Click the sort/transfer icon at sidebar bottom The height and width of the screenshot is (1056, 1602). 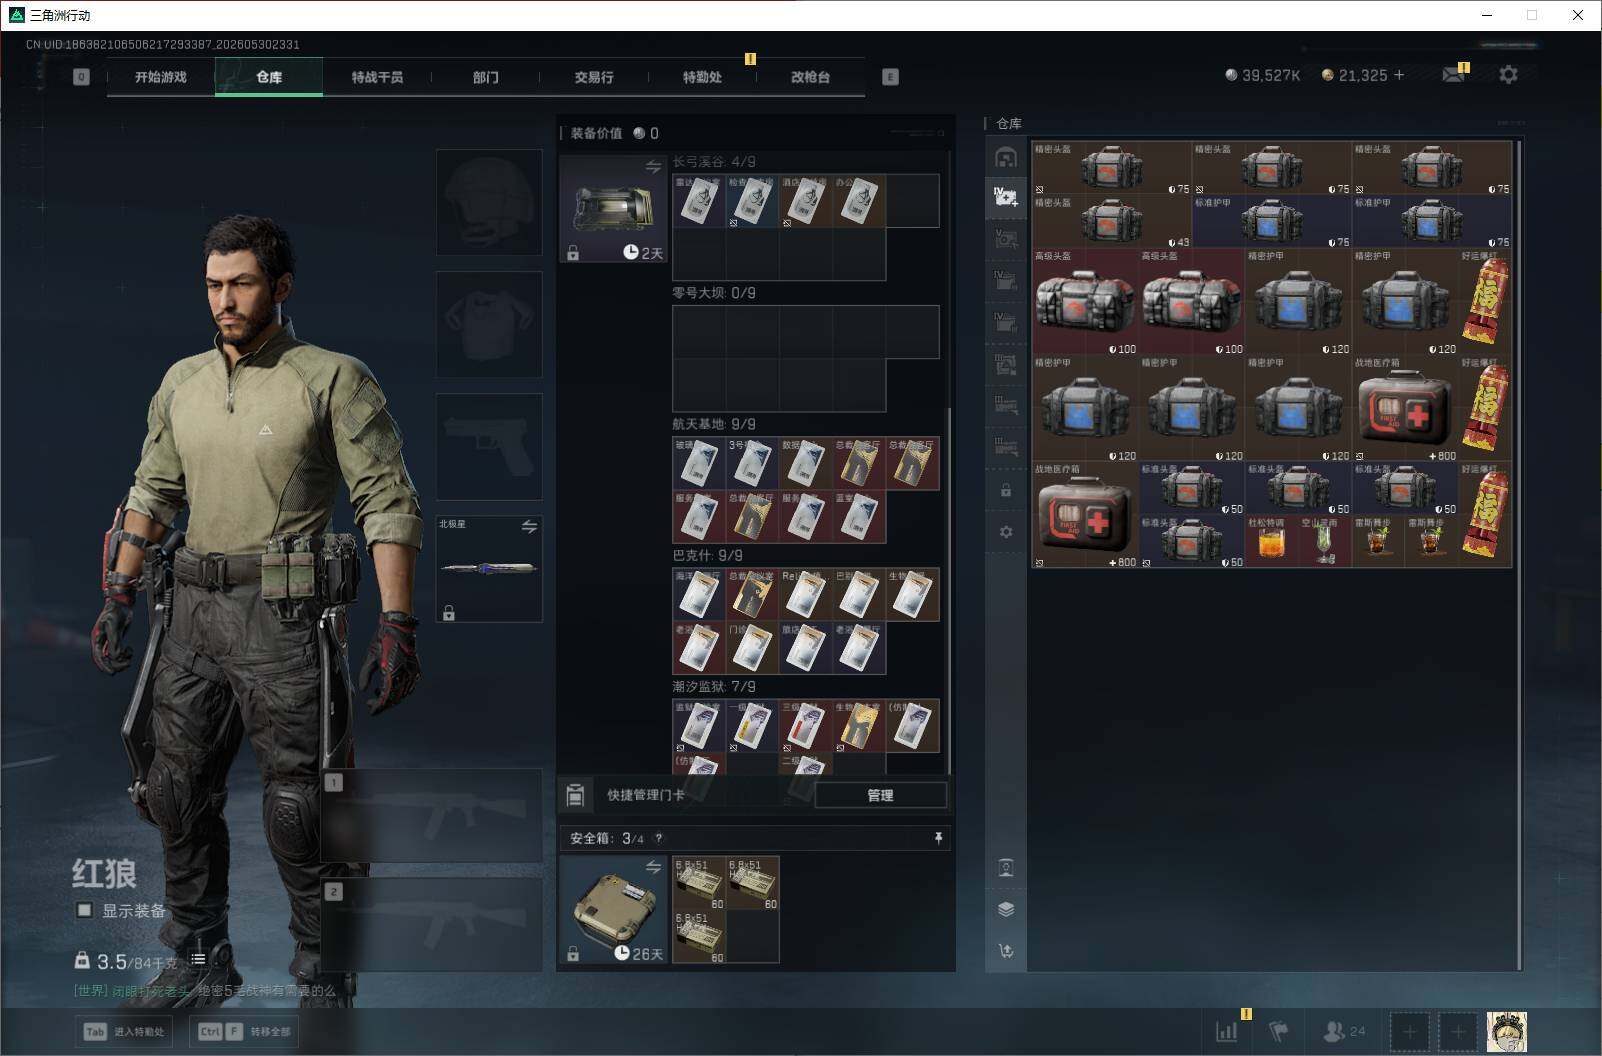(1006, 951)
